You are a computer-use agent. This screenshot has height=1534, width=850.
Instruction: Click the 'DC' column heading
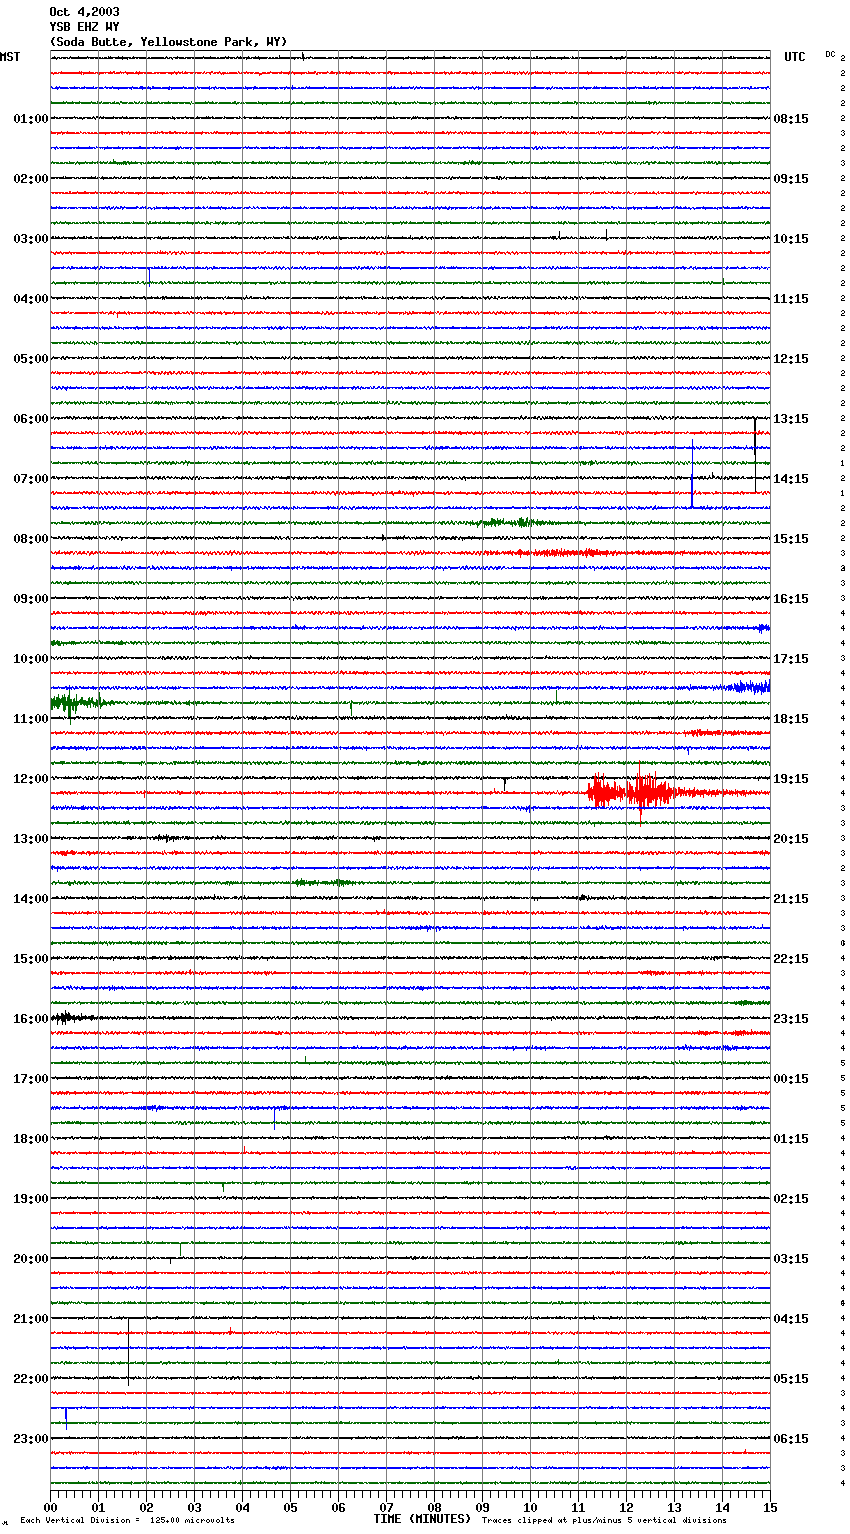[x=830, y=54]
